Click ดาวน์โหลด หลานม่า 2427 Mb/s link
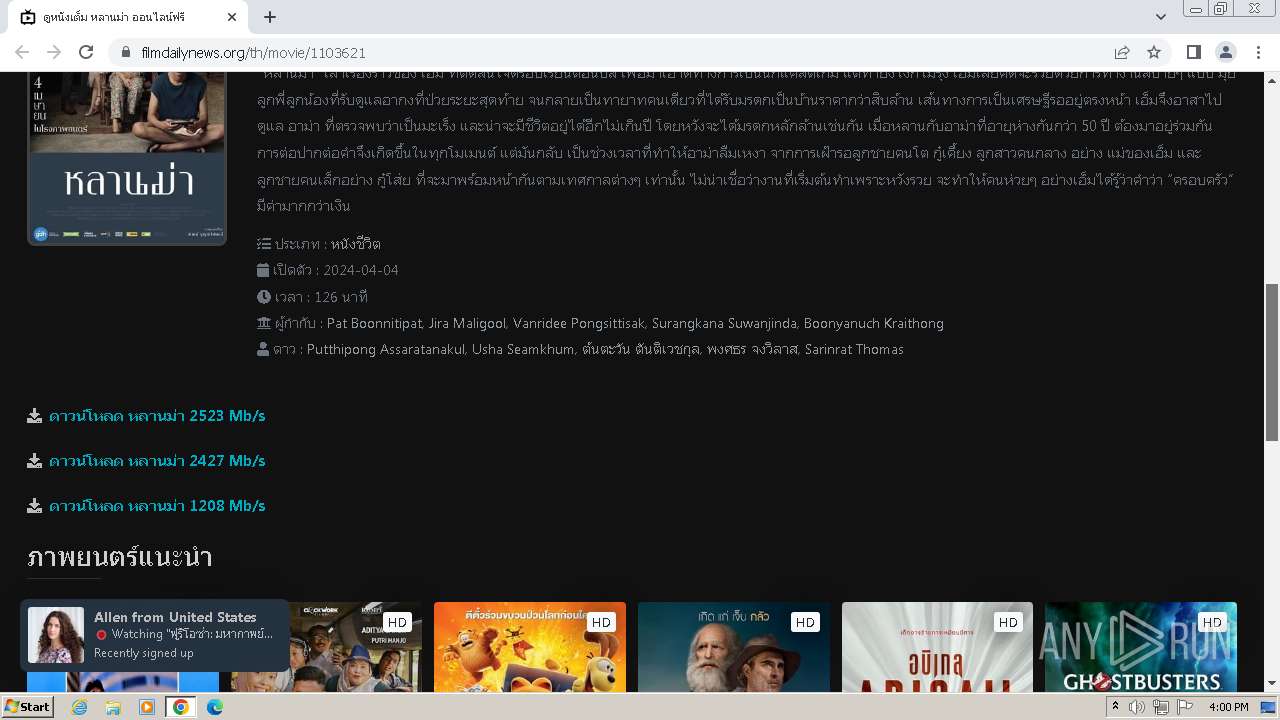The height and width of the screenshot is (720, 1280). click(x=157, y=461)
